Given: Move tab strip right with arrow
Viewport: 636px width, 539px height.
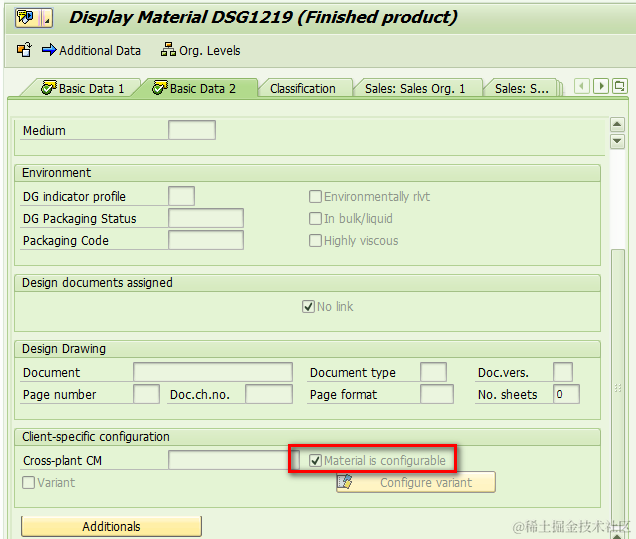Looking at the screenshot, I should (x=601, y=86).
